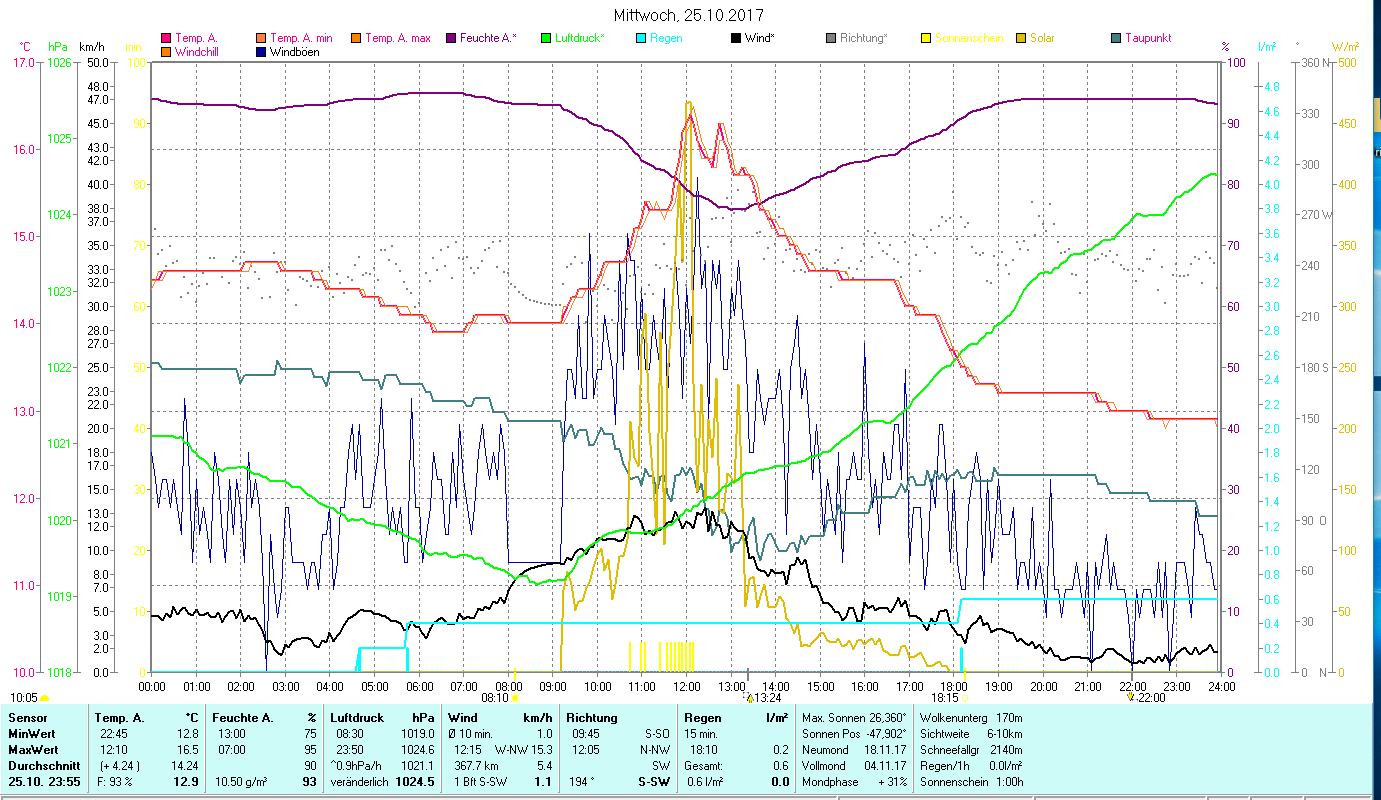This screenshot has width=1381, height=800.
Task: Click the yellow Sonnenschein legend swatch
Action: pos(926,38)
